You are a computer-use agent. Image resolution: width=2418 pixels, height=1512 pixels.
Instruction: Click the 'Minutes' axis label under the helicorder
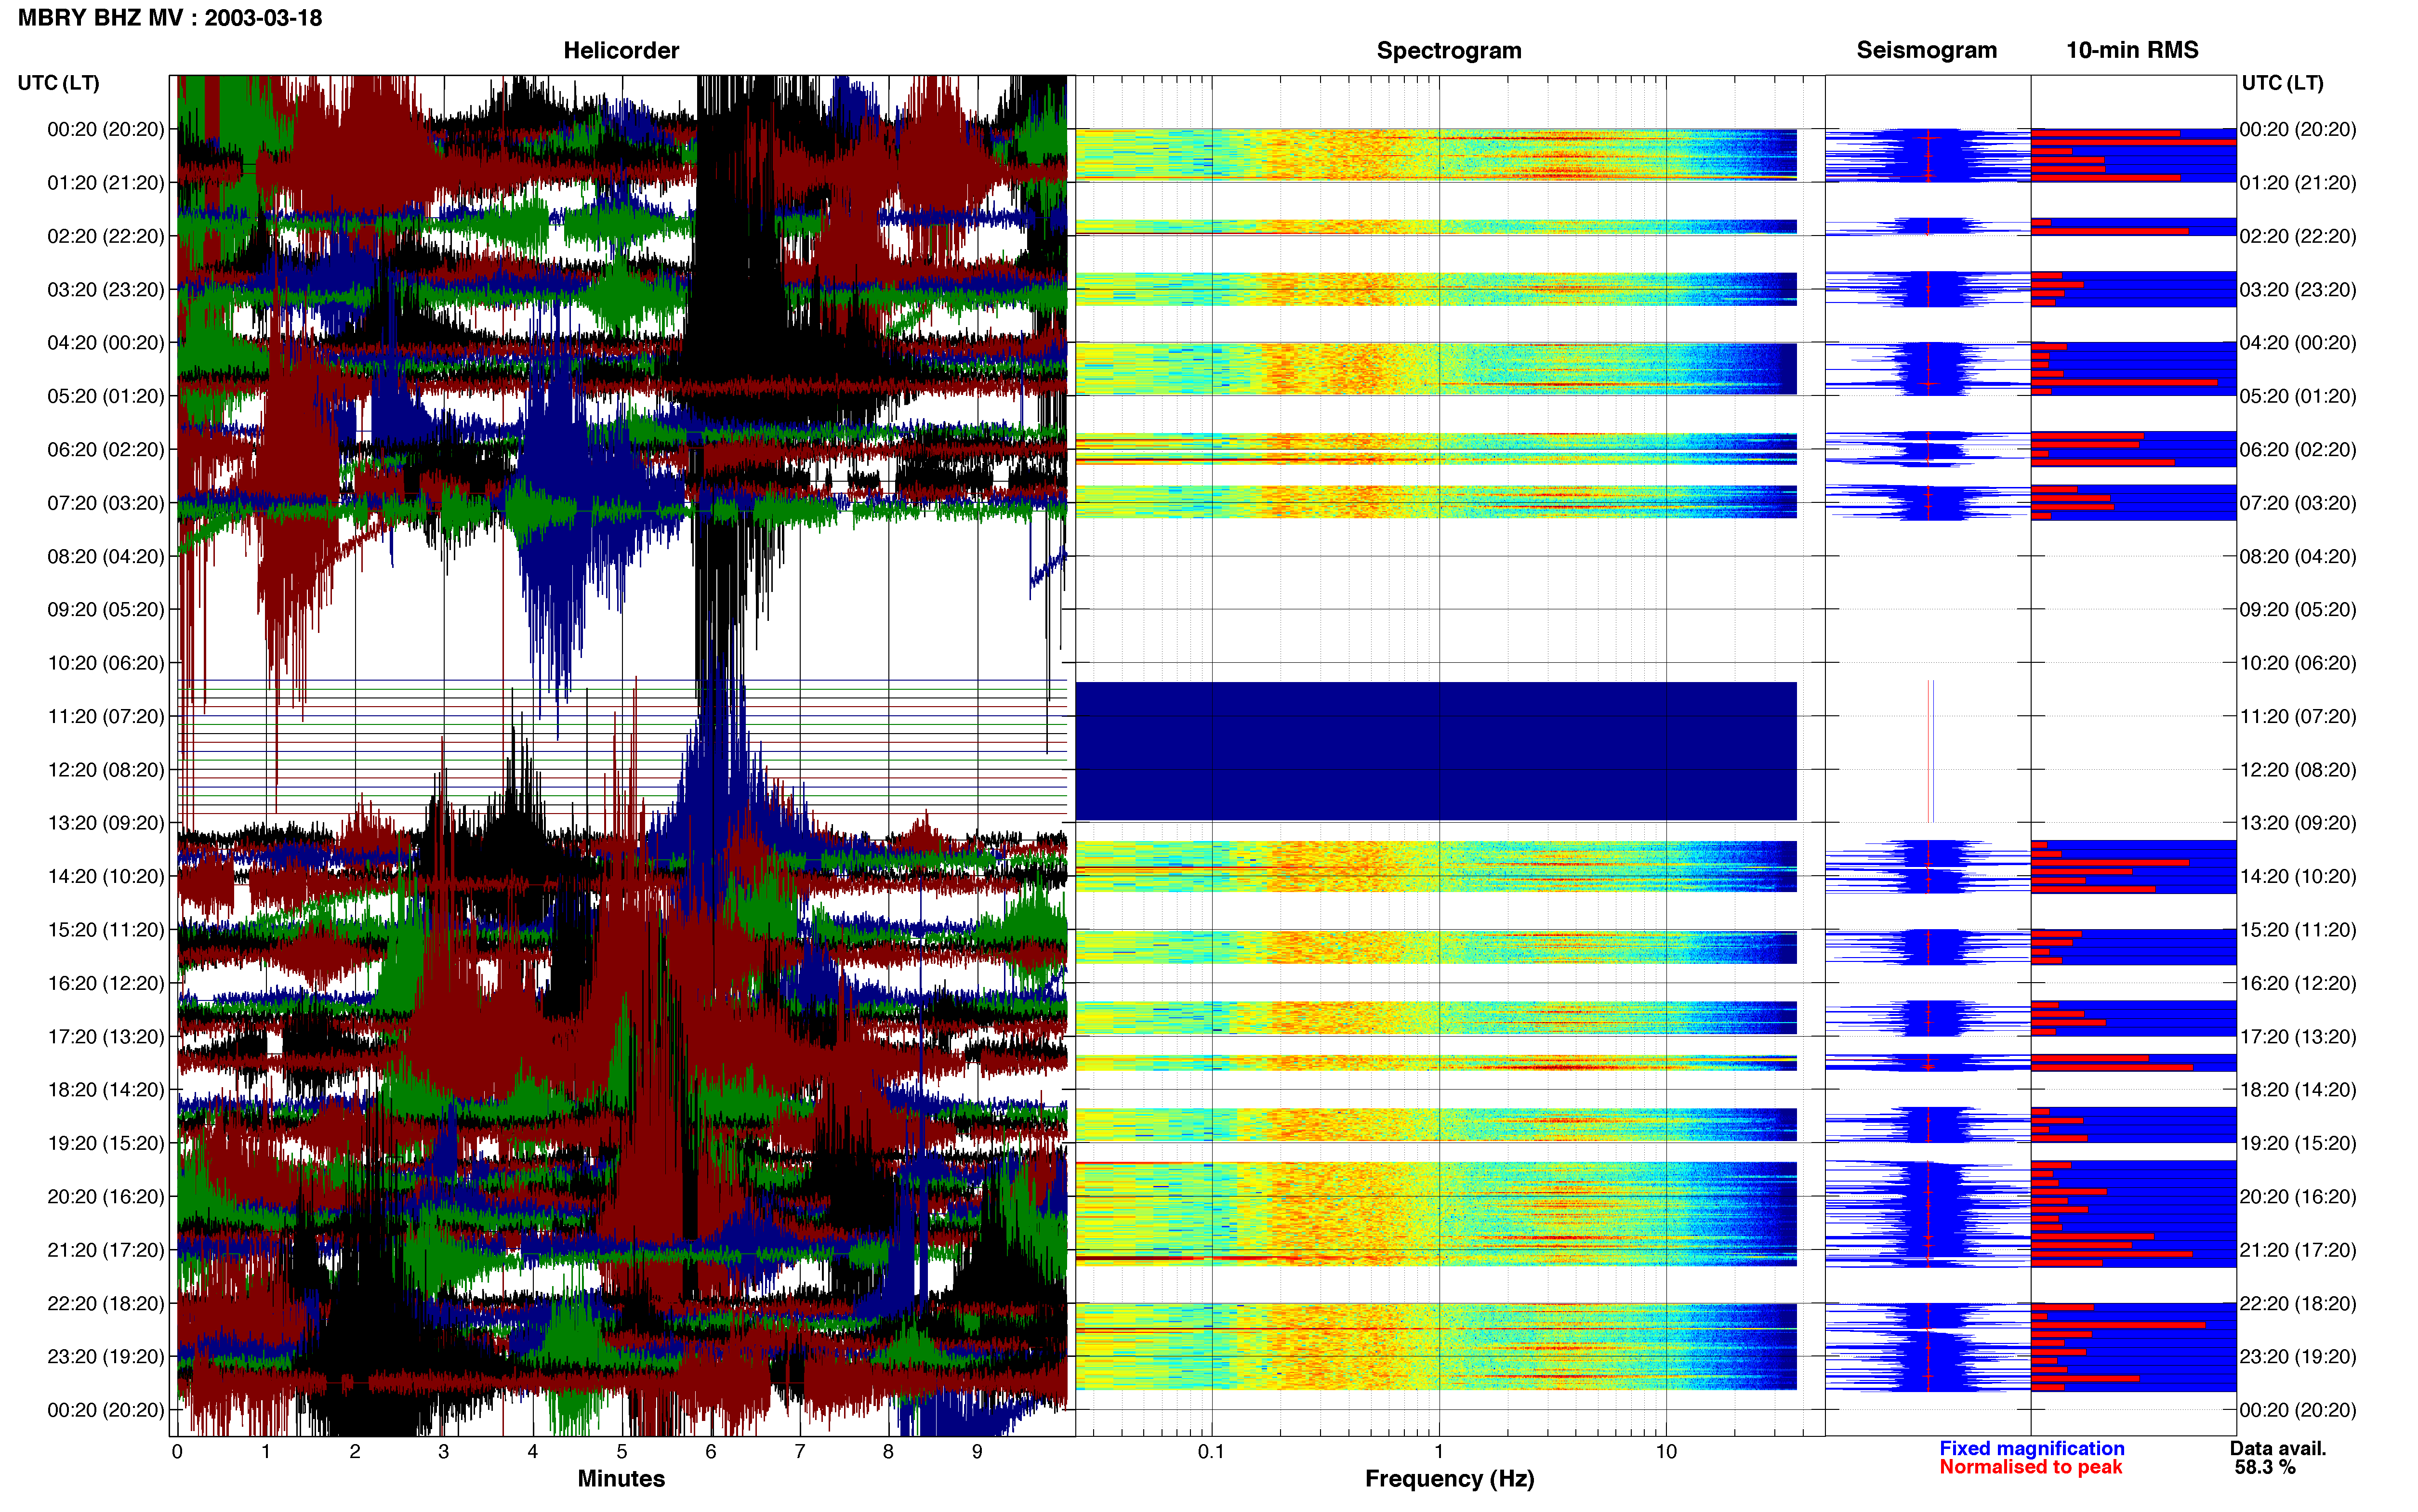click(x=621, y=1479)
